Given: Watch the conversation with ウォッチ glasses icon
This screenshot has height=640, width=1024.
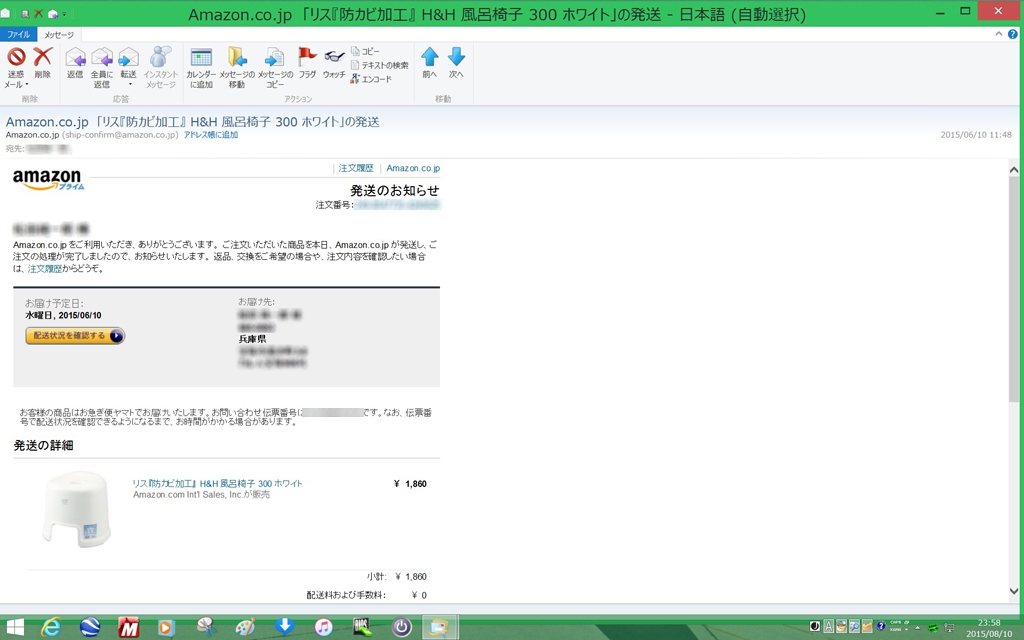Looking at the screenshot, I should pos(334,63).
